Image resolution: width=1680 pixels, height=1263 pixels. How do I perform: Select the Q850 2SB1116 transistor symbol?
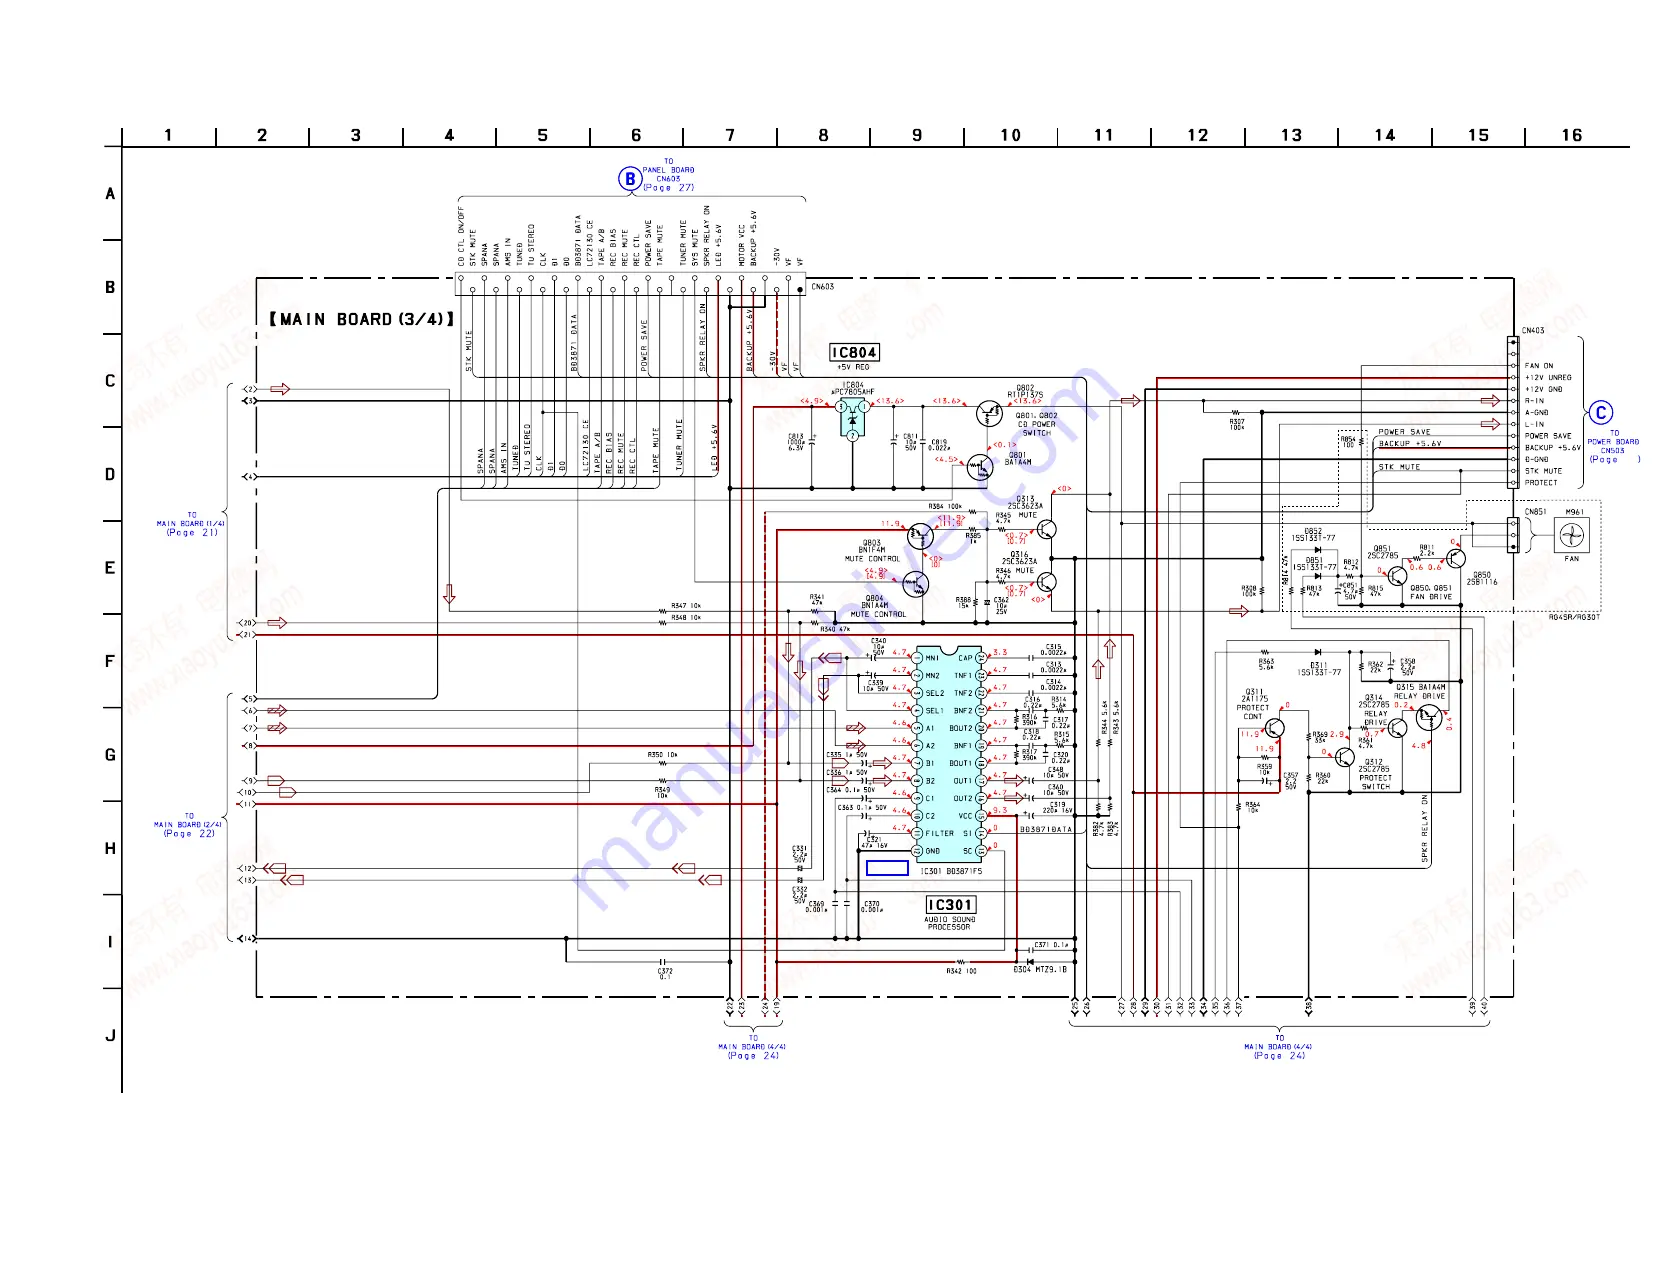1456,558
